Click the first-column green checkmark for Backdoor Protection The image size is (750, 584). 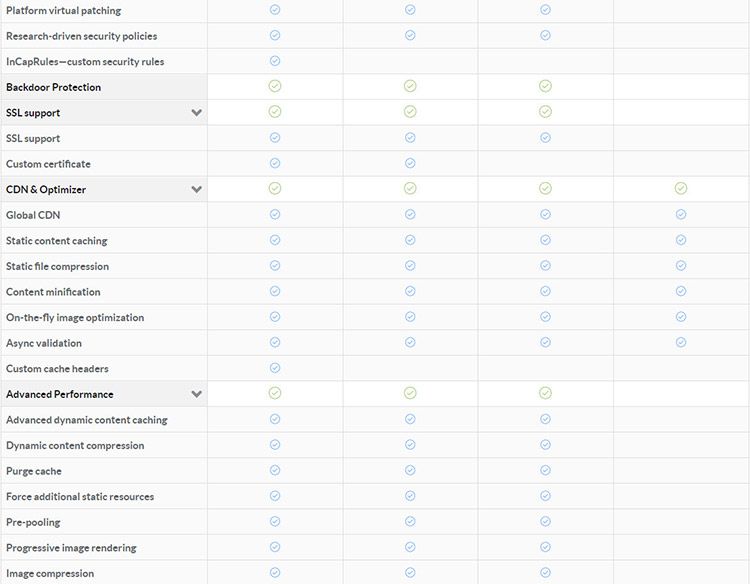(275, 86)
